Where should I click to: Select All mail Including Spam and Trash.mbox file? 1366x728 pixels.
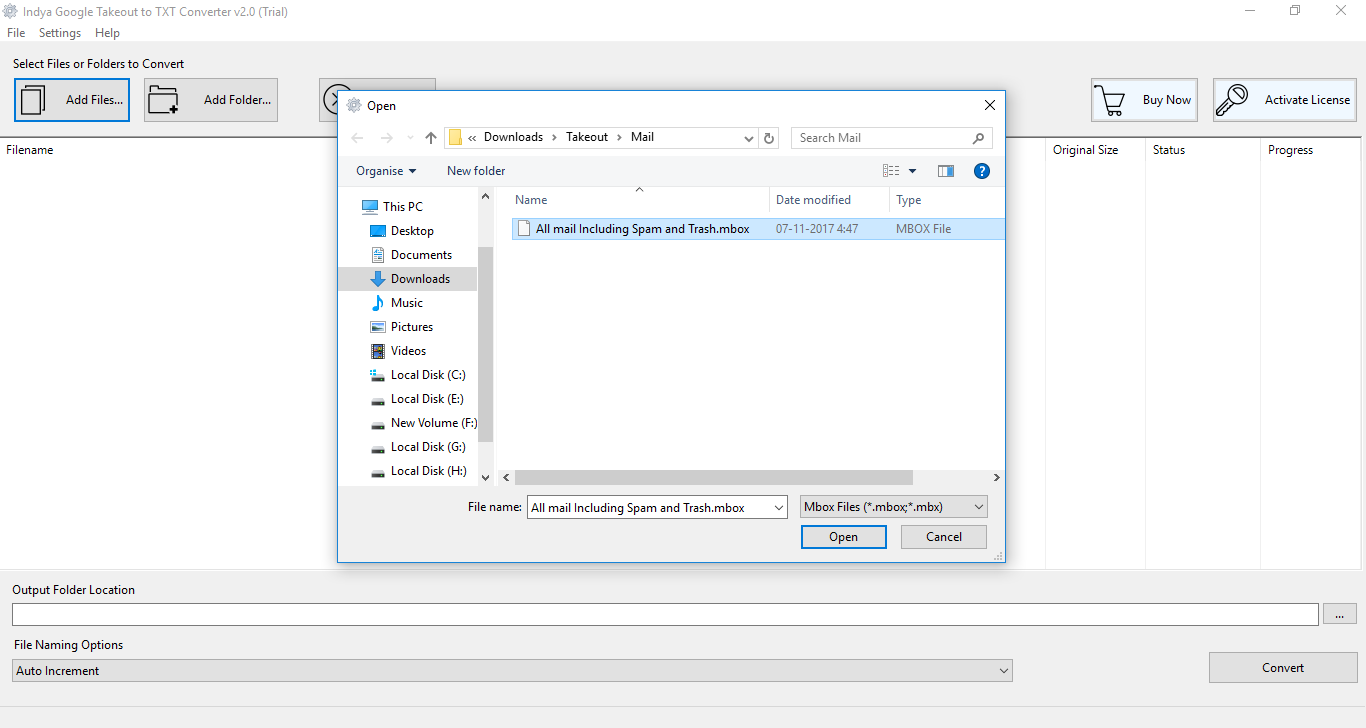(756, 229)
